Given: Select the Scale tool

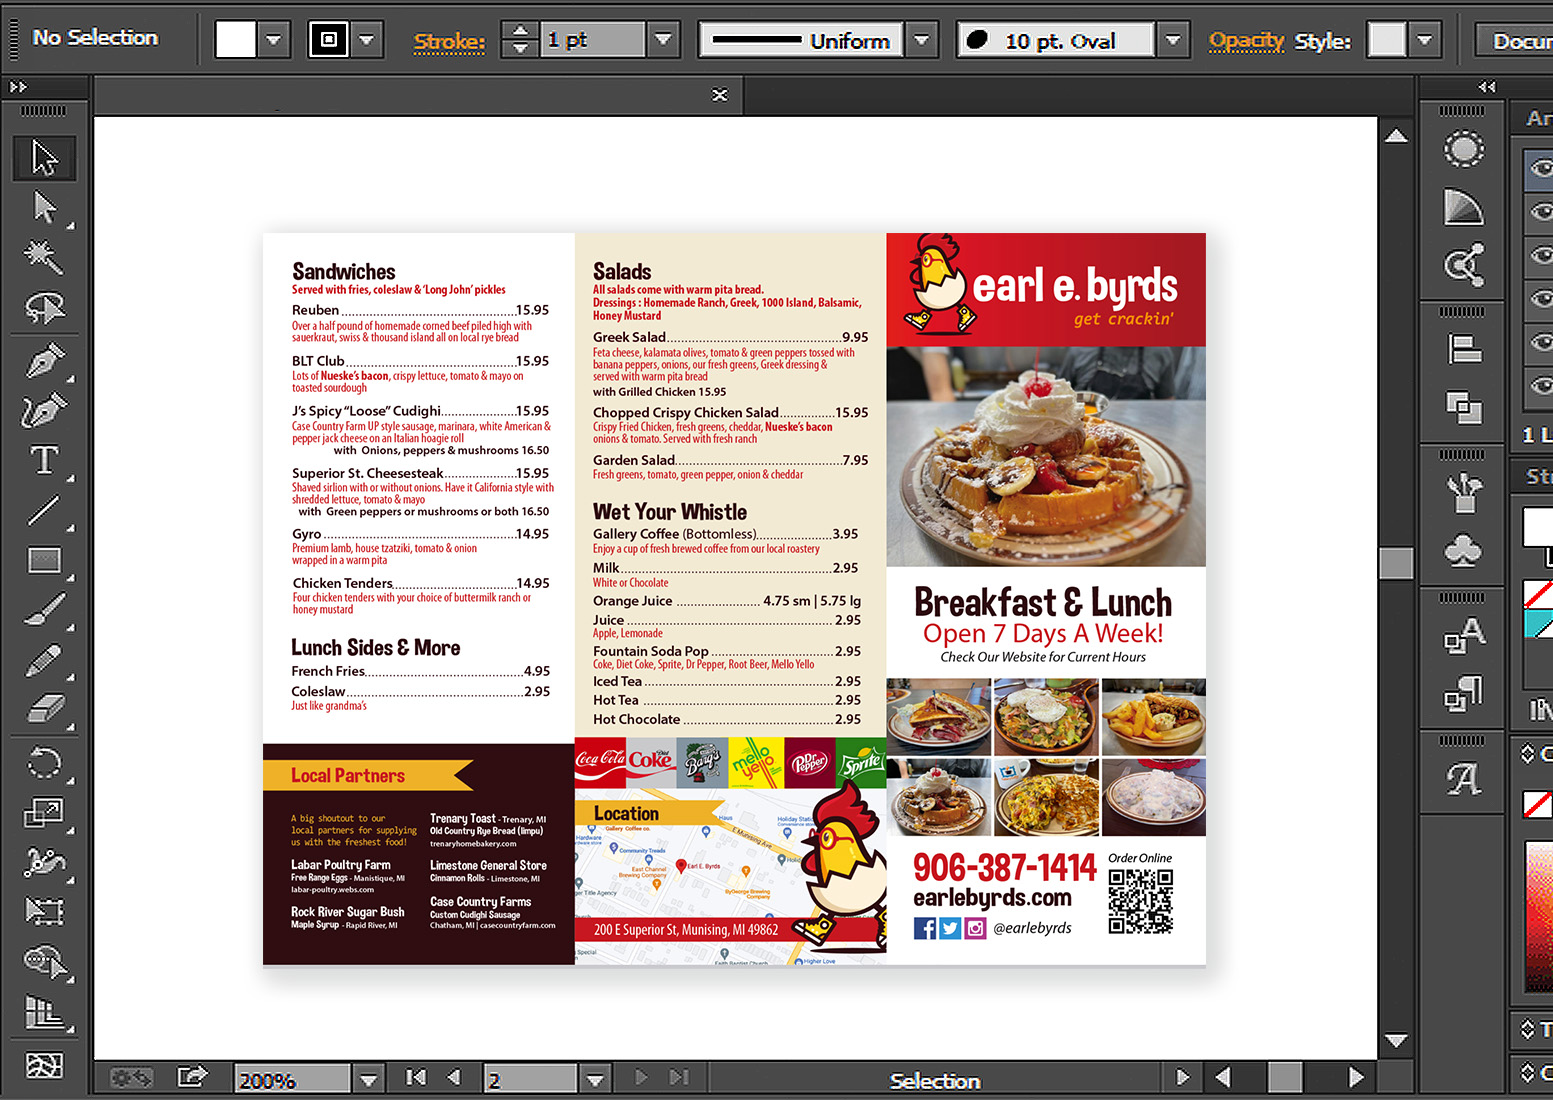Looking at the screenshot, I should [x=45, y=812].
